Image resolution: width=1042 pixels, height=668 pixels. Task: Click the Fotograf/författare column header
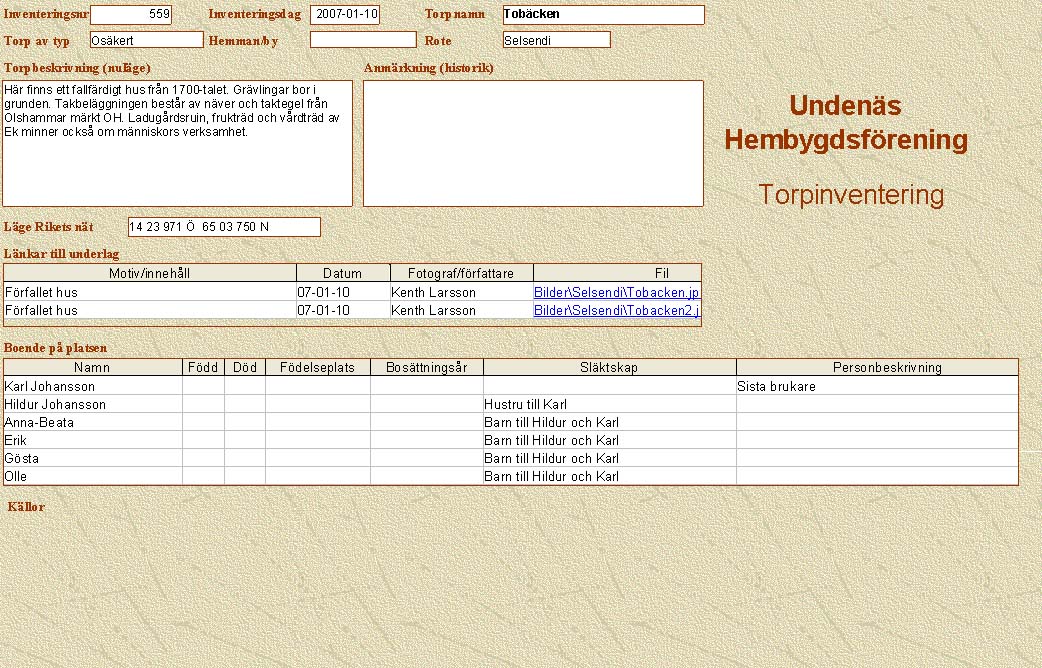[x=461, y=274]
